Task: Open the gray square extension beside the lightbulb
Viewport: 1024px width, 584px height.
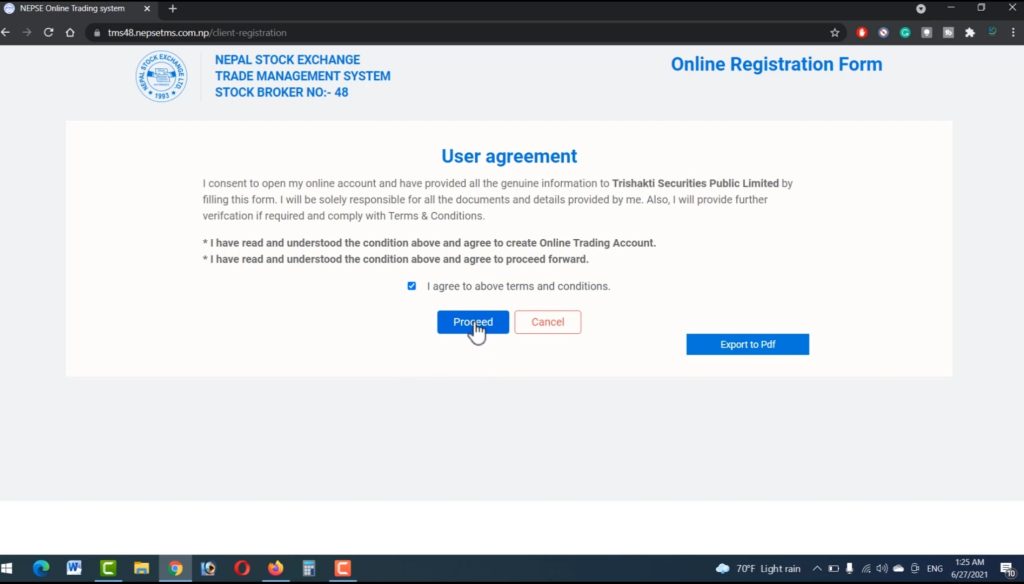Action: 948,33
